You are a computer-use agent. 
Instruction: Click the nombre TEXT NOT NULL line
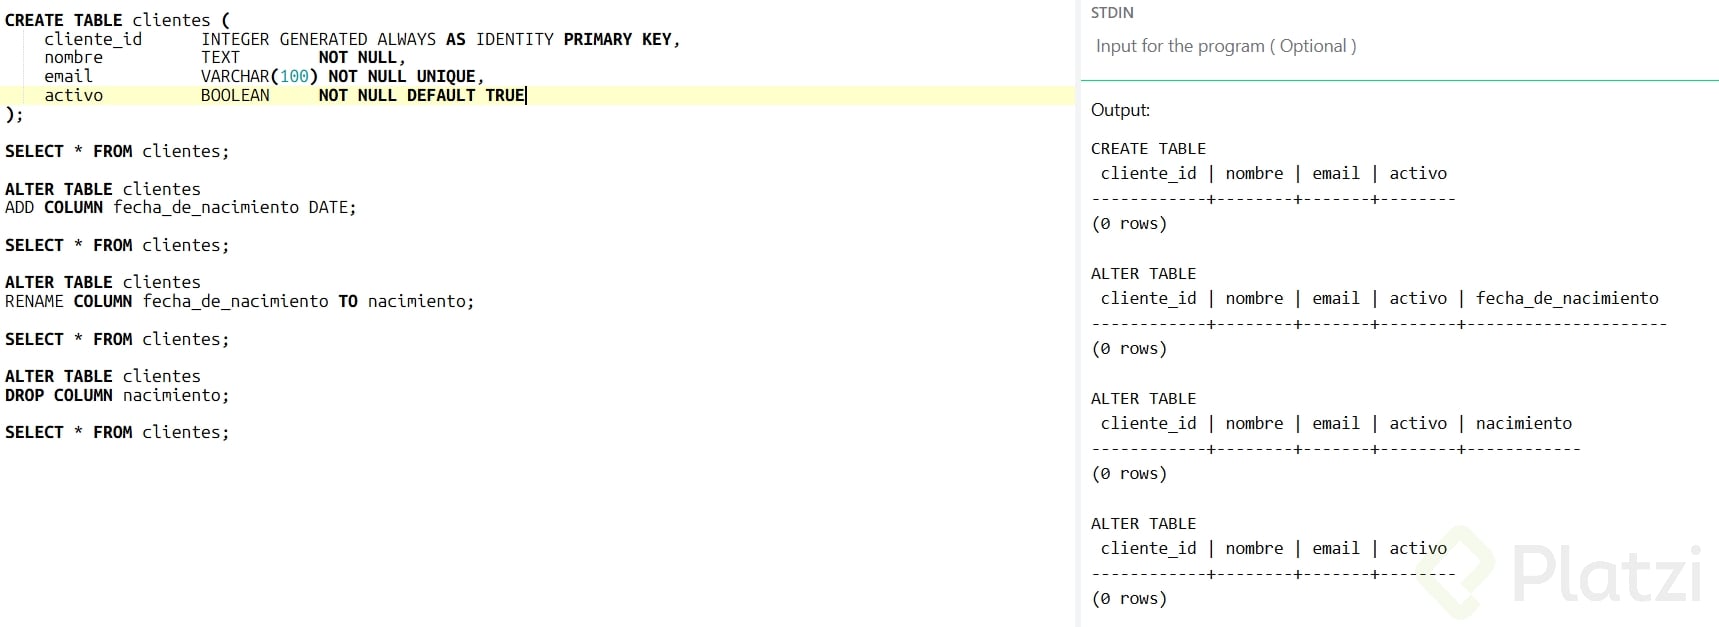224,57
